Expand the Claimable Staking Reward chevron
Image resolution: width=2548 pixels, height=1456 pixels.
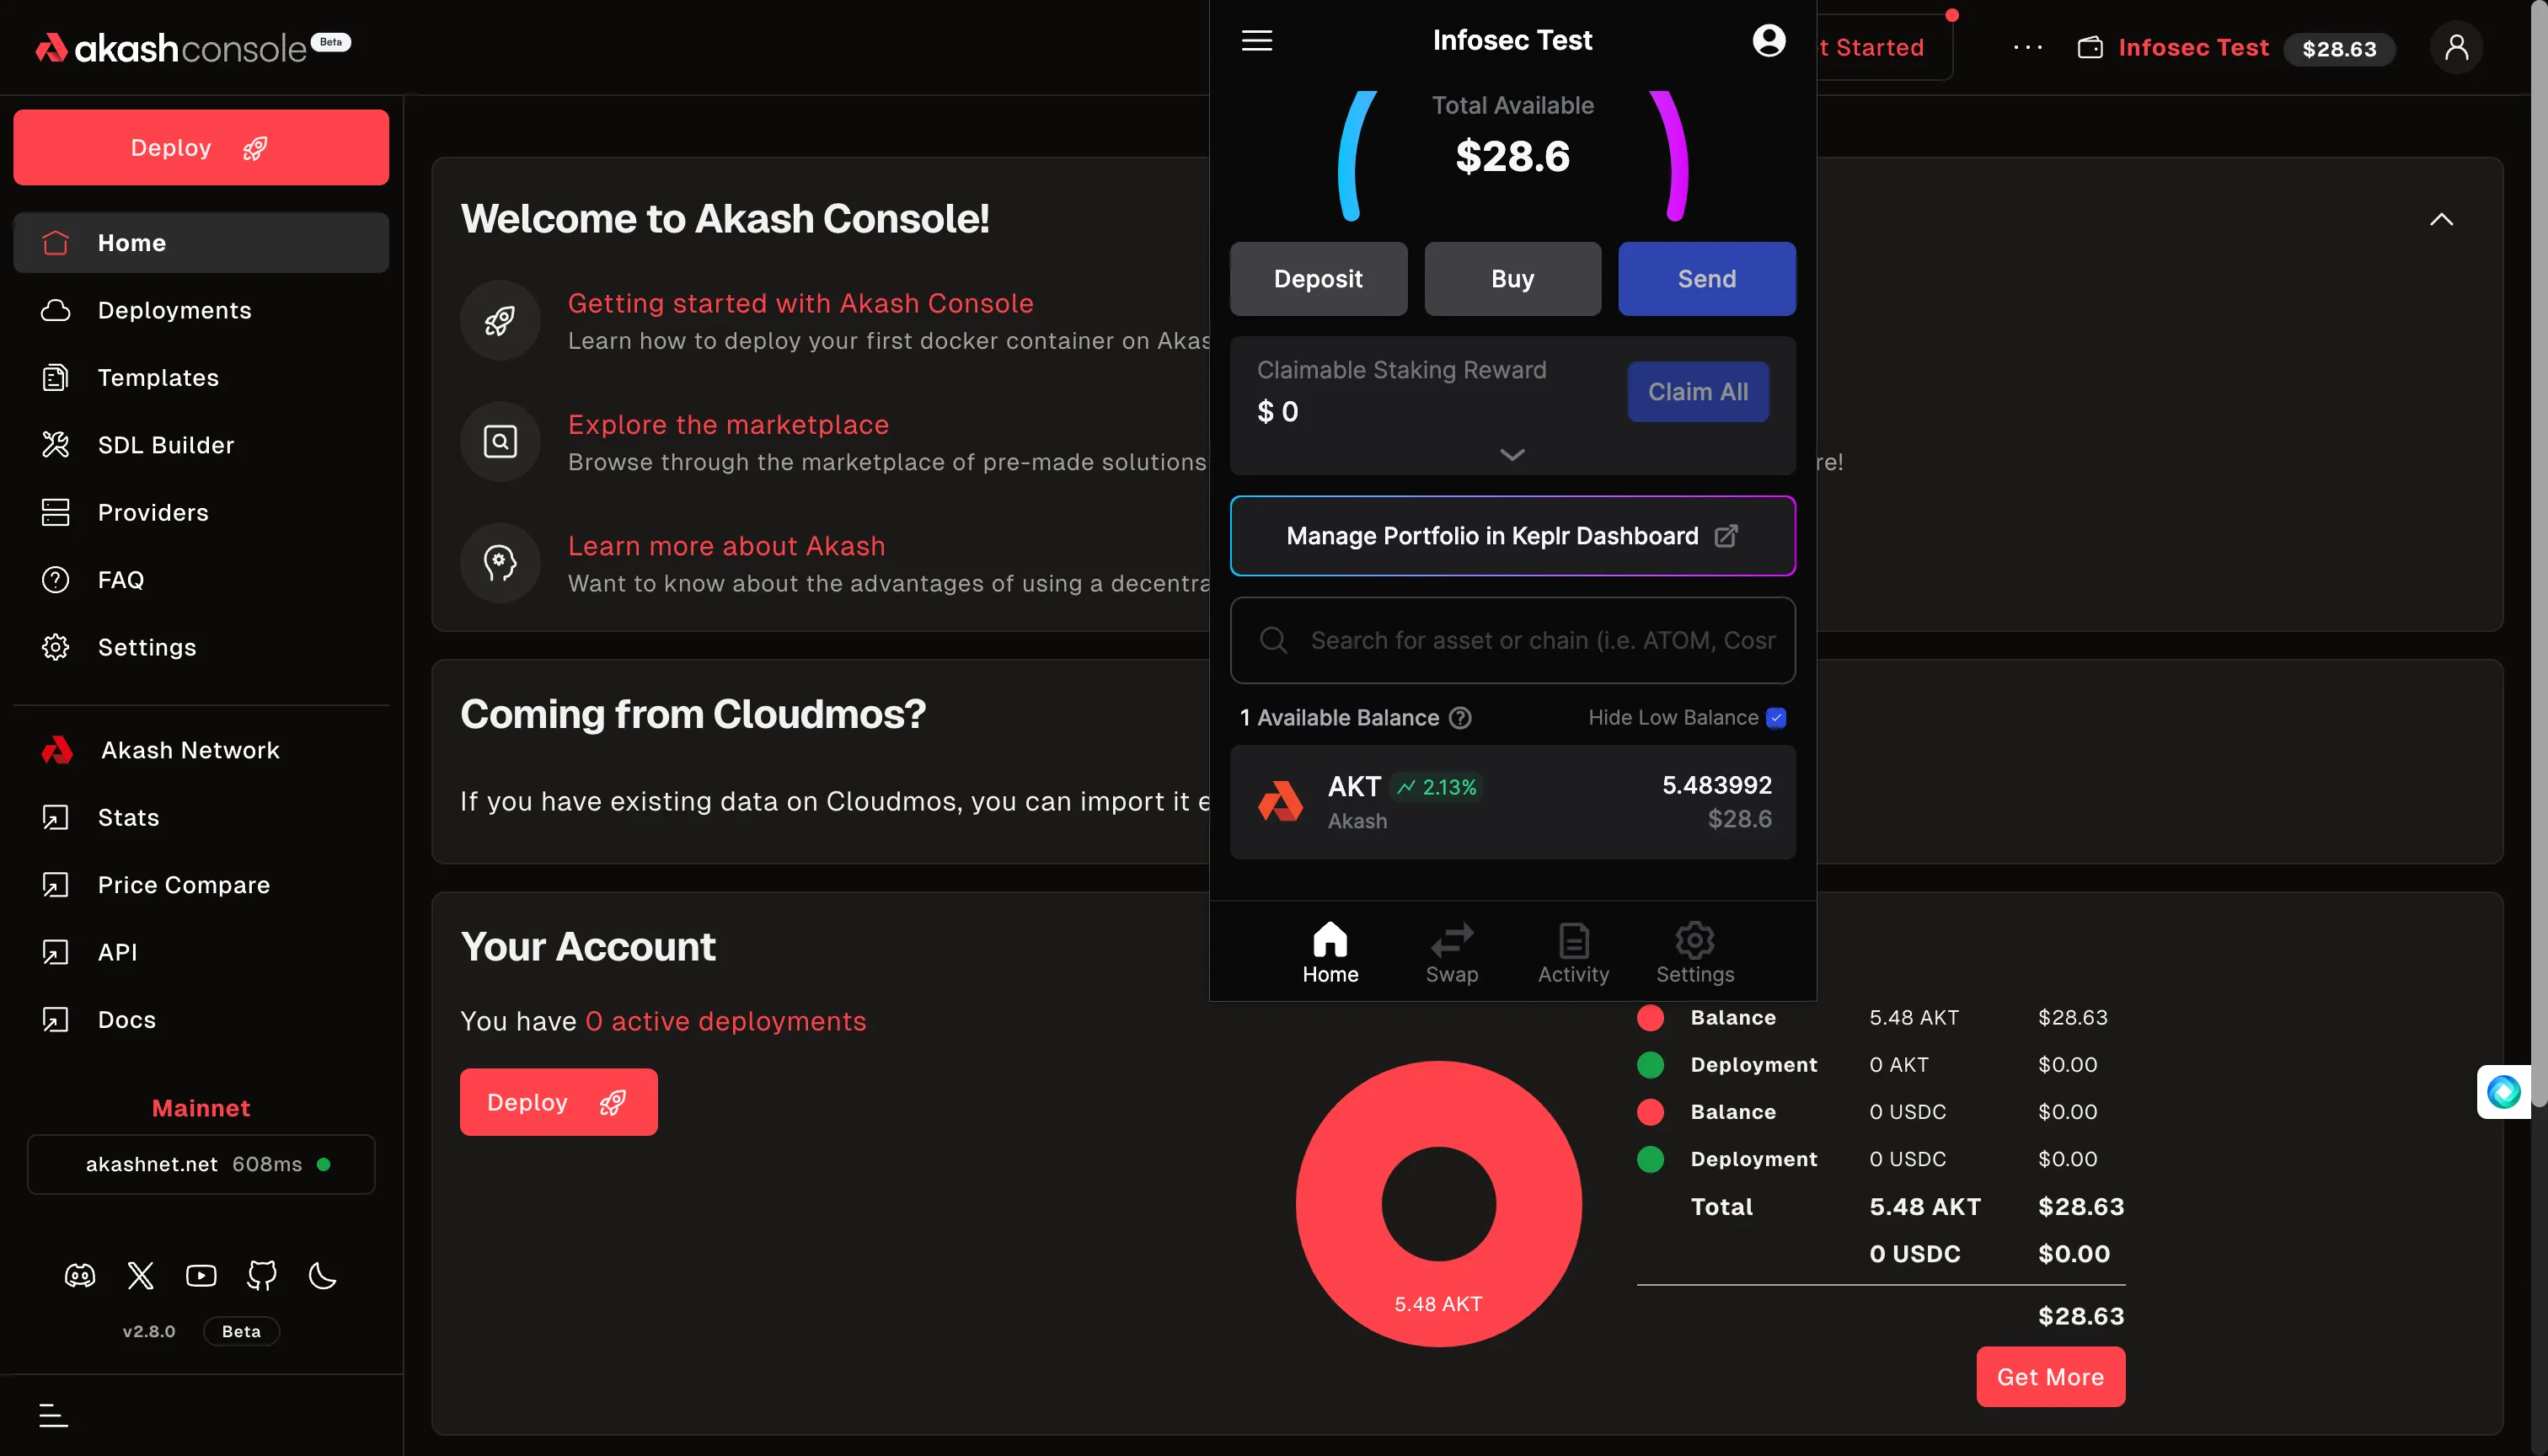1512,455
